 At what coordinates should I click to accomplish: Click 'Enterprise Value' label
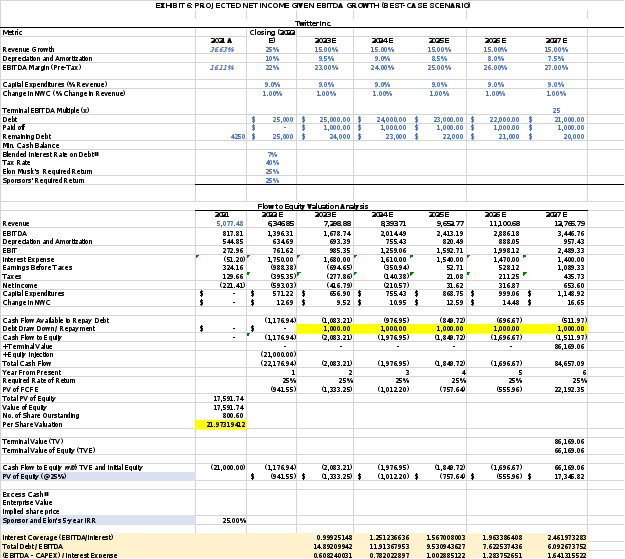(27, 503)
